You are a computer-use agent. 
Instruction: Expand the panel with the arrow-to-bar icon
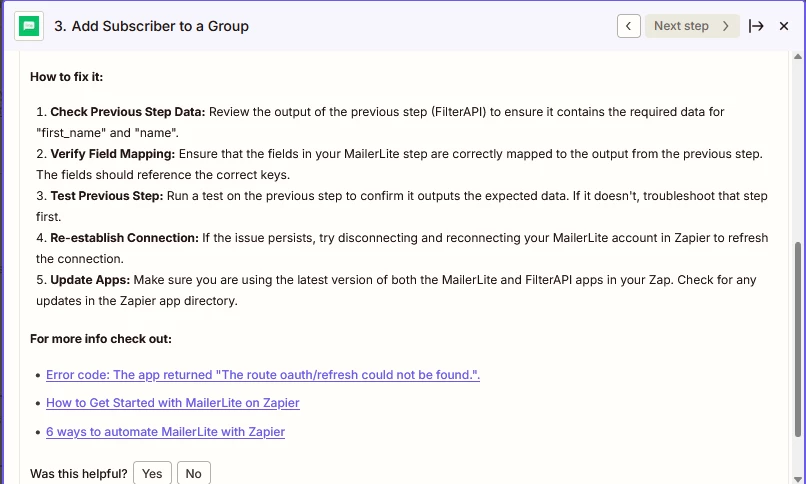click(756, 26)
